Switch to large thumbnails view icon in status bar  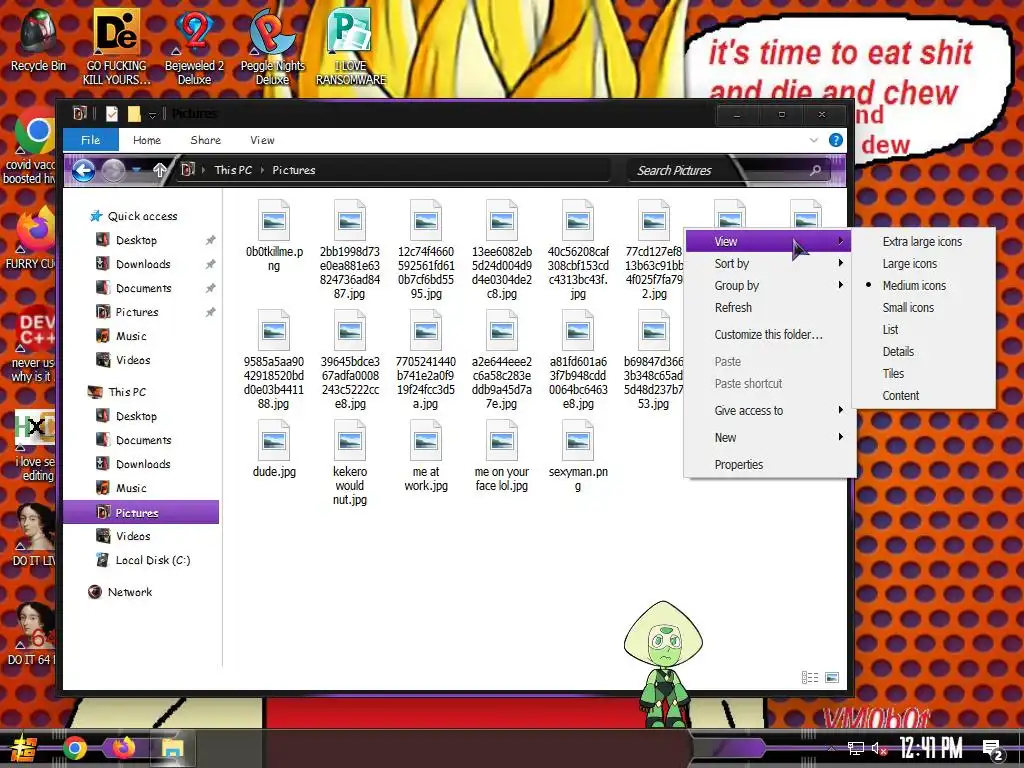[832, 677]
